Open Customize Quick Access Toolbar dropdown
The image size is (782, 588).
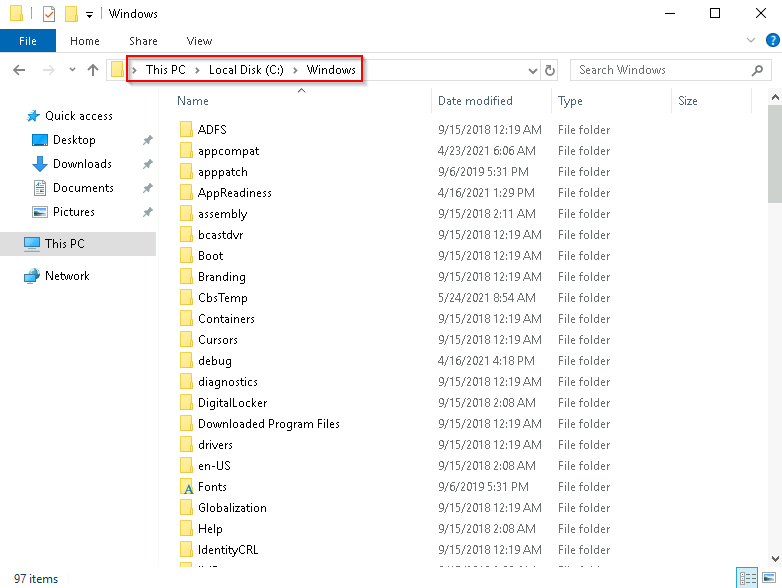pos(89,14)
